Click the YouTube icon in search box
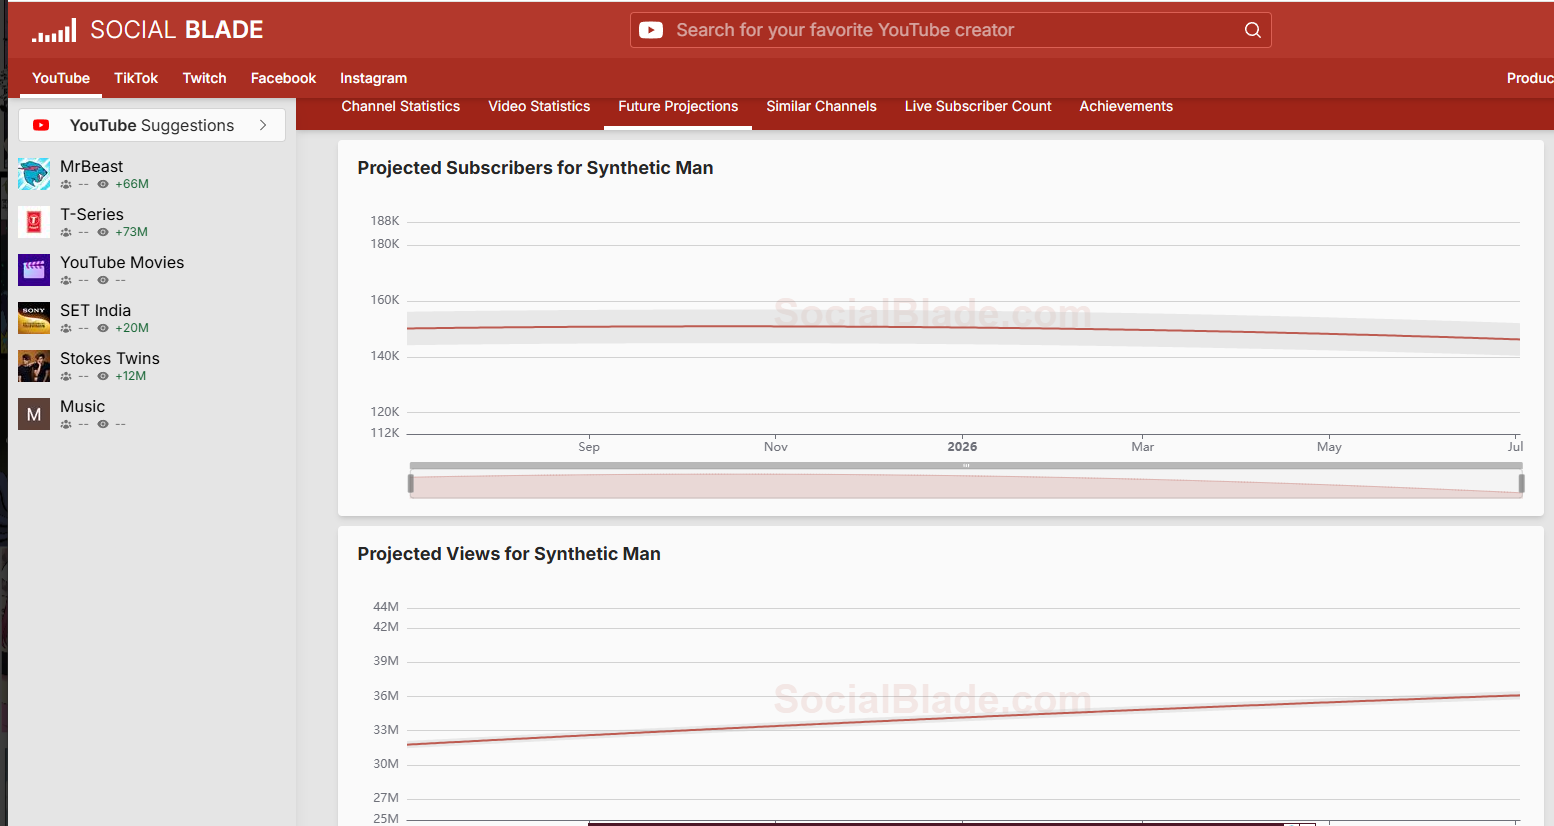This screenshot has width=1554, height=826. pyautogui.click(x=651, y=30)
